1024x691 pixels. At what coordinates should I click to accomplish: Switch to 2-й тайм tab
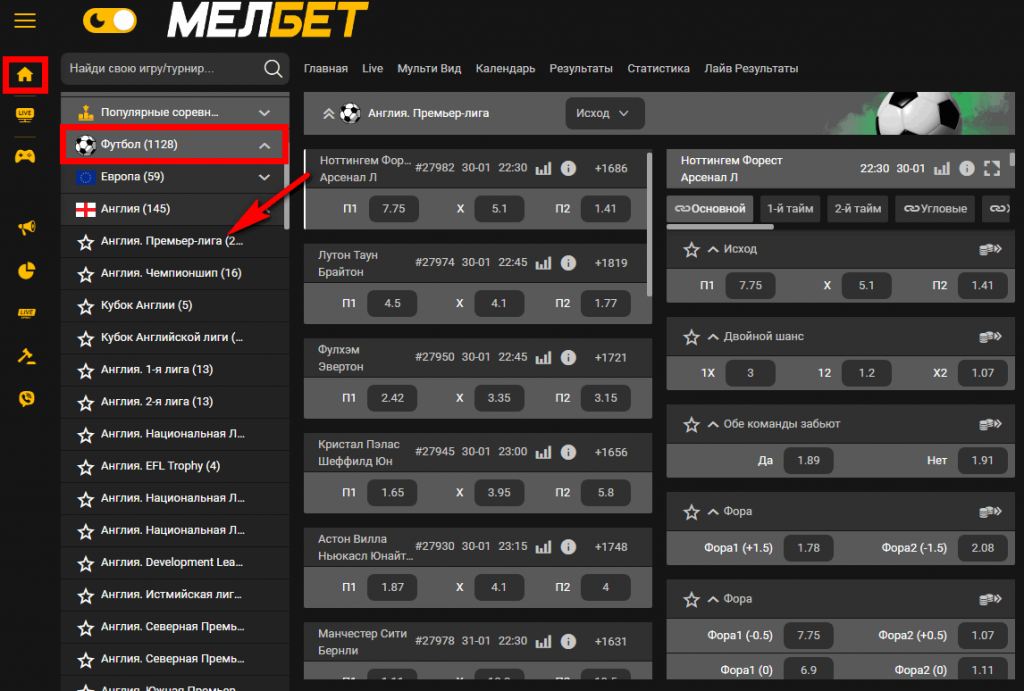pyautogui.click(x=857, y=209)
